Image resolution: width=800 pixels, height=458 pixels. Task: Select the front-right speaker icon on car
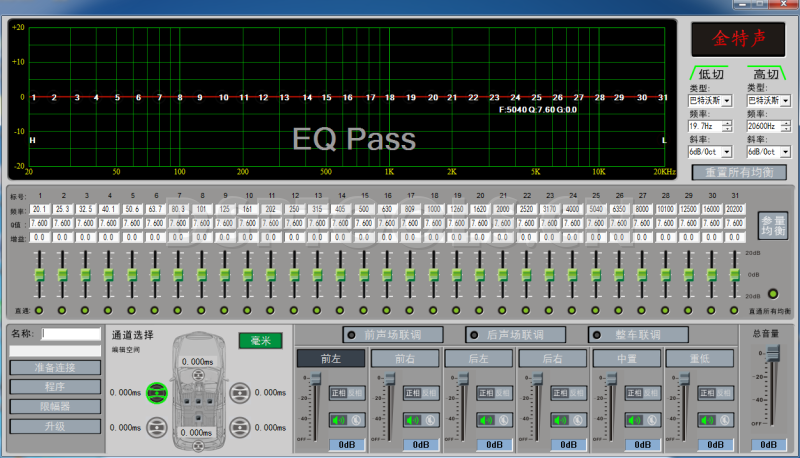point(239,393)
